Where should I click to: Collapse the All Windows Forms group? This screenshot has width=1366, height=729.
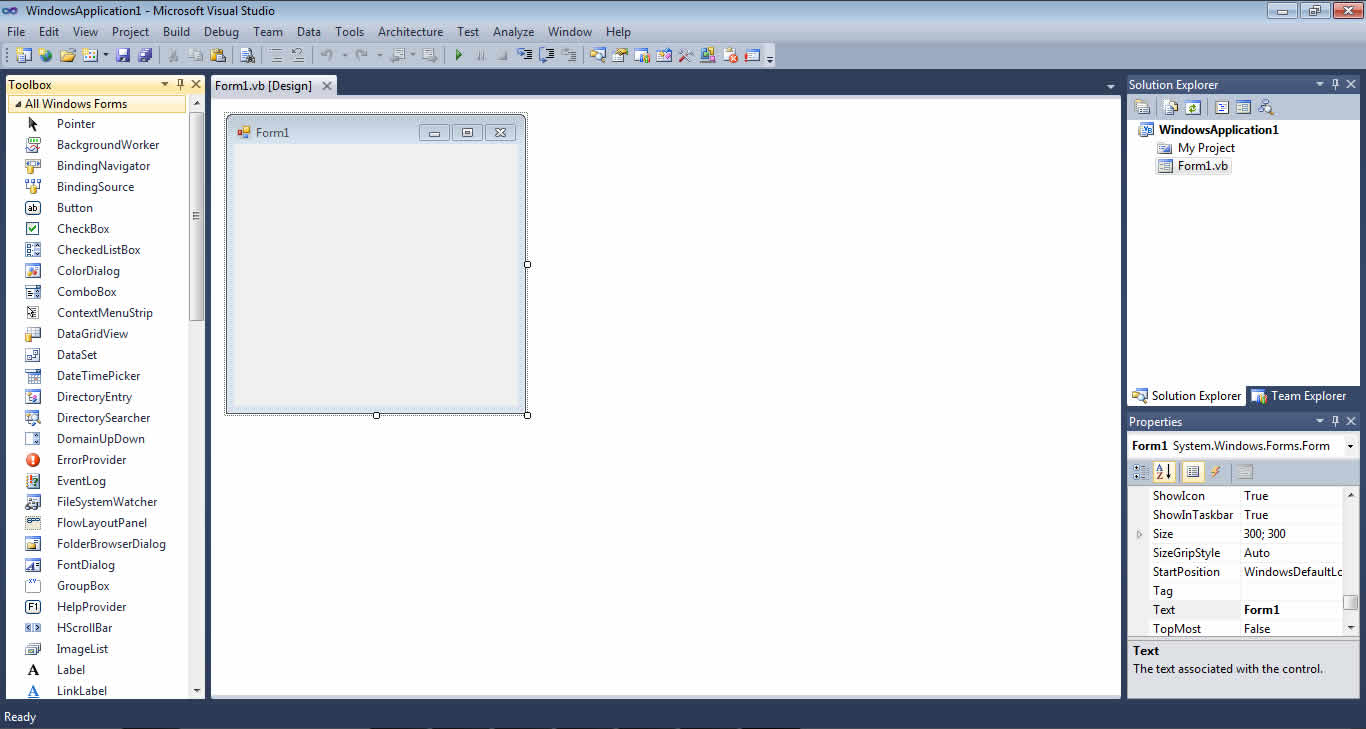tap(18, 104)
